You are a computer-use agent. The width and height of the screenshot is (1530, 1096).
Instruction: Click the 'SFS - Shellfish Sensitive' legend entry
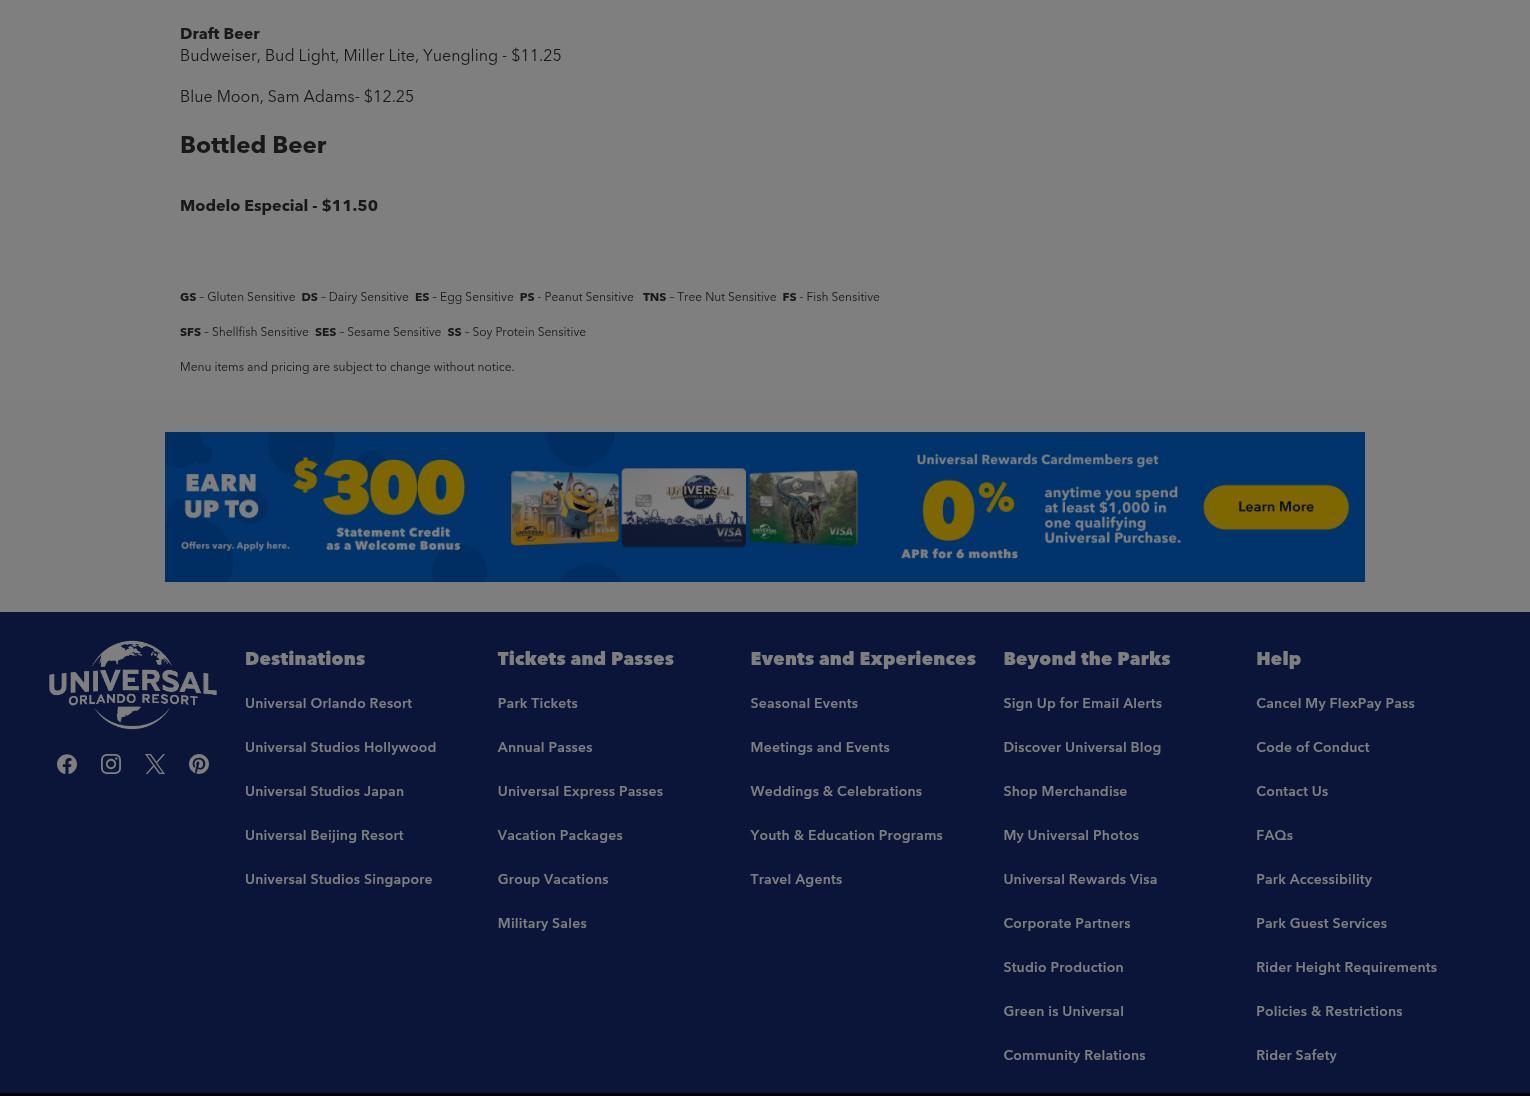click(x=244, y=332)
